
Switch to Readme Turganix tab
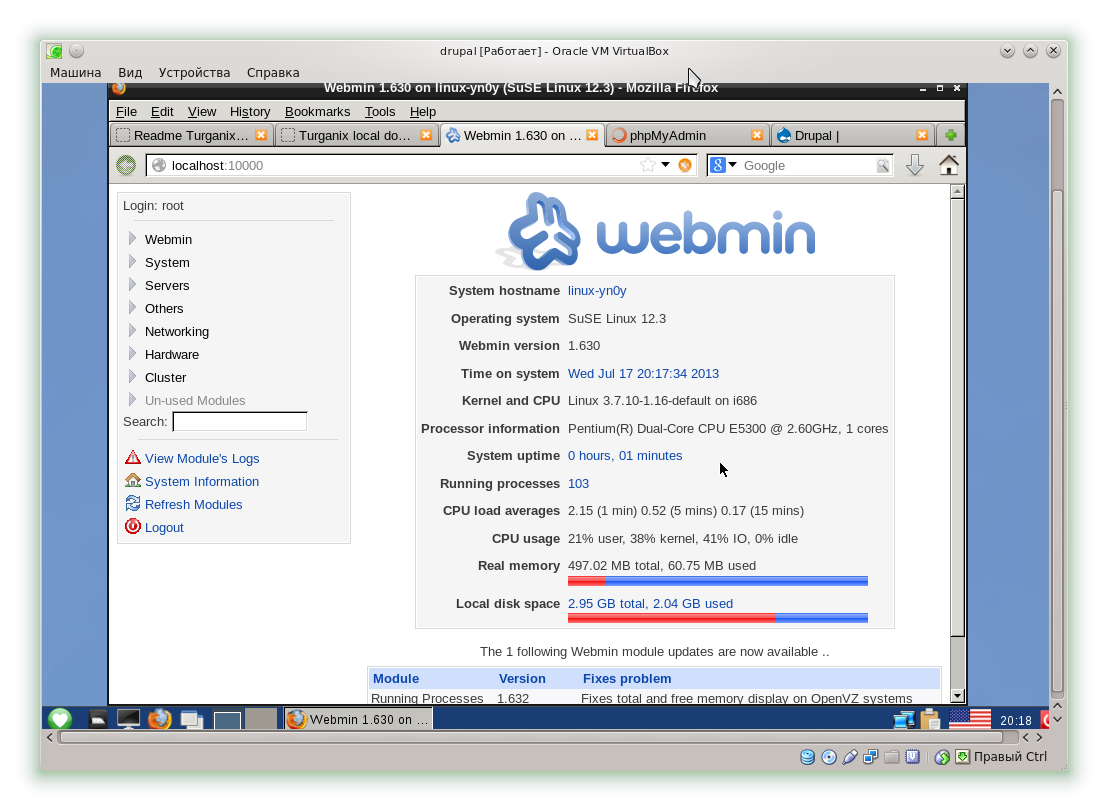(x=191, y=135)
